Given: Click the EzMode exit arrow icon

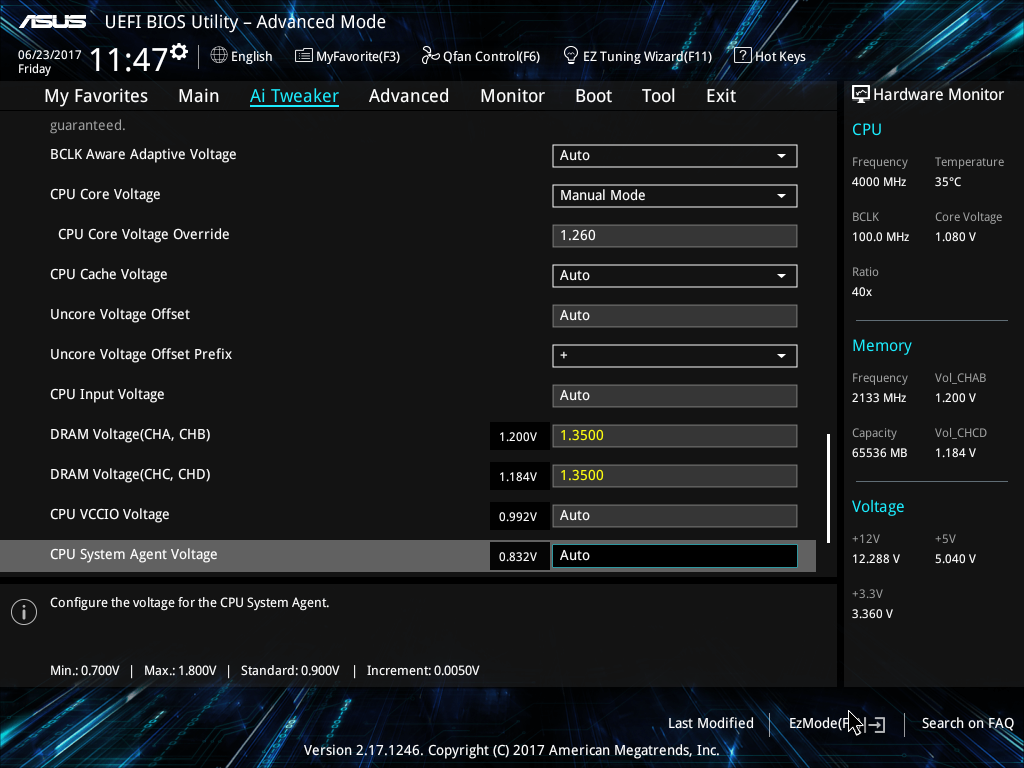Looking at the screenshot, I should tap(877, 724).
